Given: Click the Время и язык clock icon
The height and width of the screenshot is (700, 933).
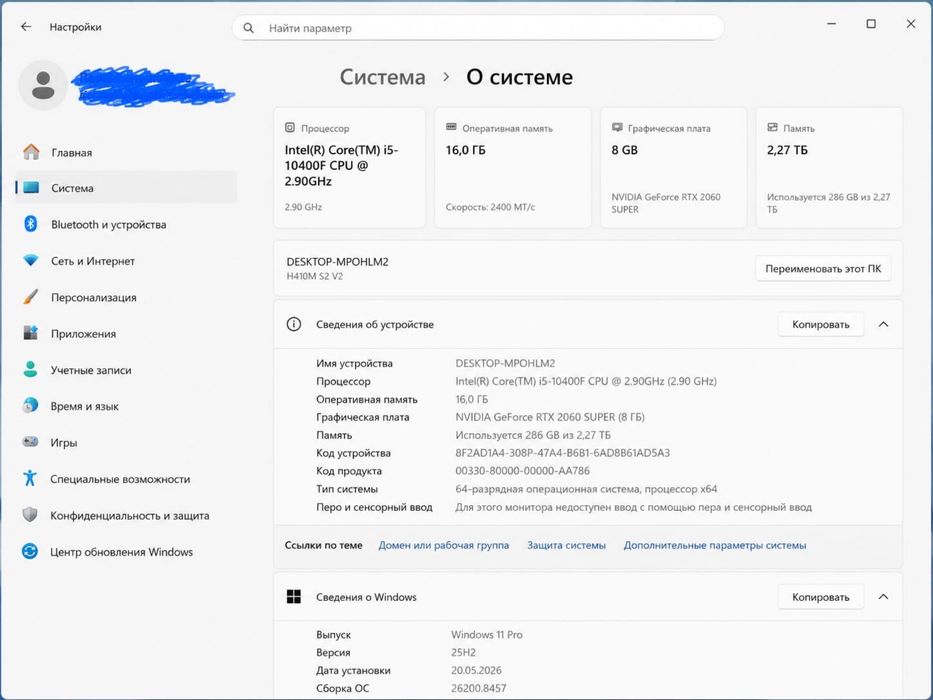Looking at the screenshot, I should pyautogui.click(x=30, y=406).
